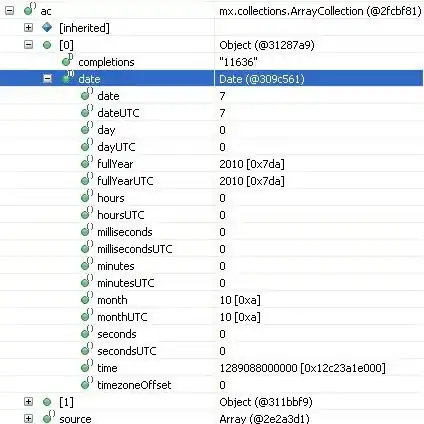Click the minutes value 0

coord(222,266)
